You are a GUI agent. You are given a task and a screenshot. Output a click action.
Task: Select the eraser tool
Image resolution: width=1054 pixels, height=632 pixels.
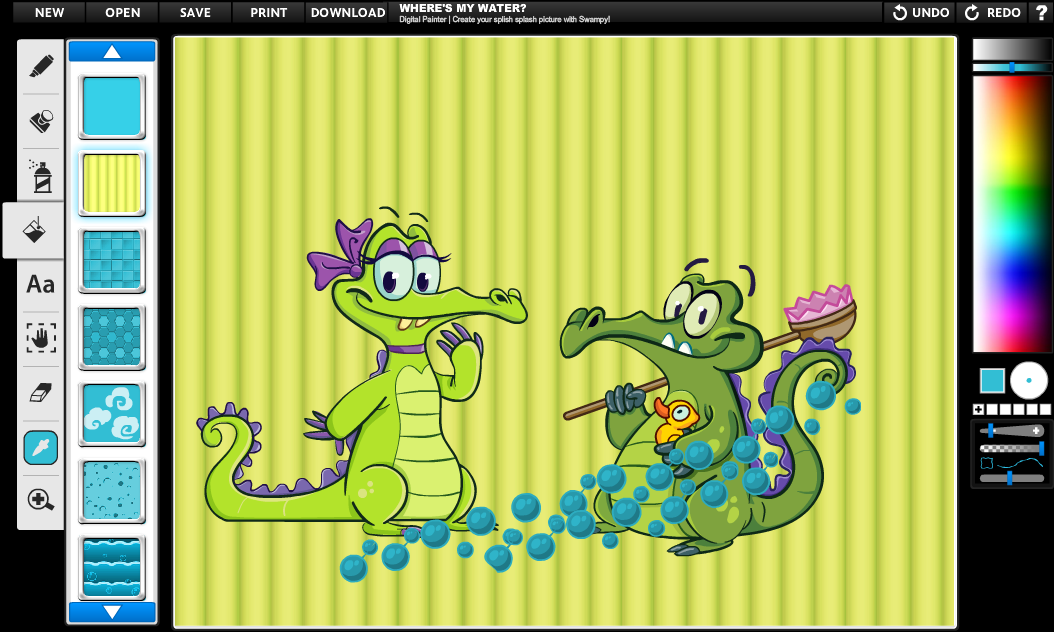pos(41,393)
